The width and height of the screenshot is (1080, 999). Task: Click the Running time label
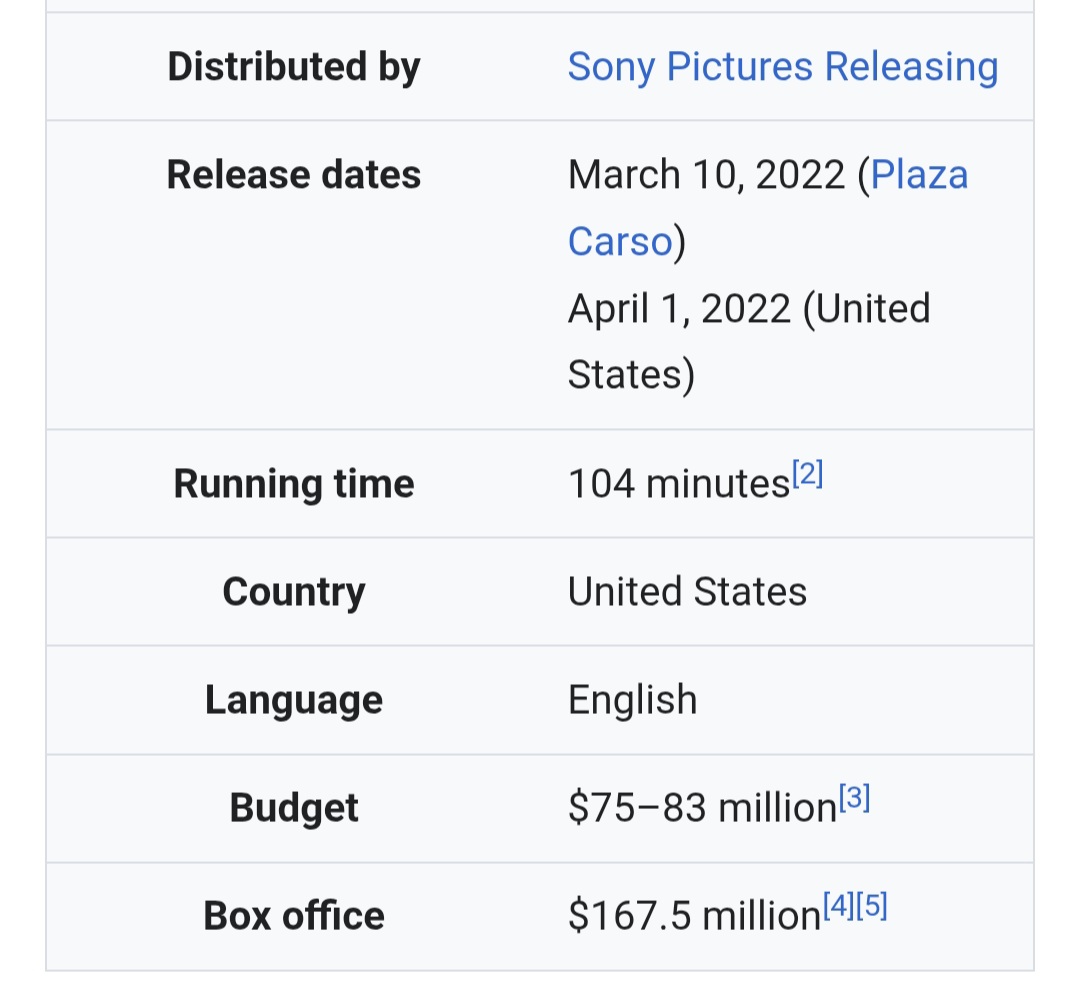point(294,484)
